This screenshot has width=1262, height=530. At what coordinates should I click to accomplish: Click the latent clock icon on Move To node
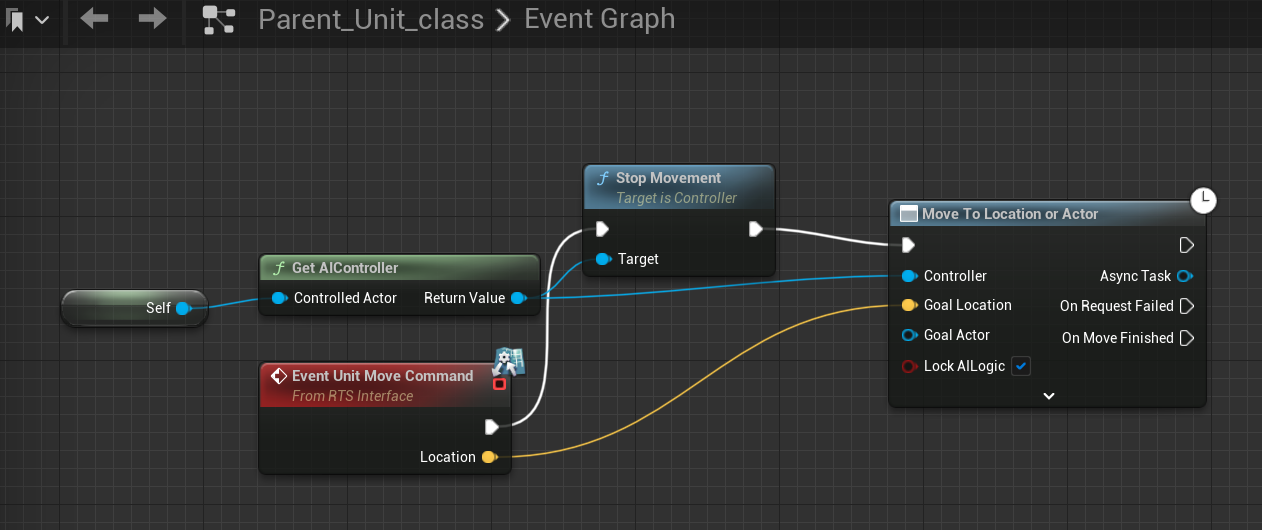(1204, 200)
